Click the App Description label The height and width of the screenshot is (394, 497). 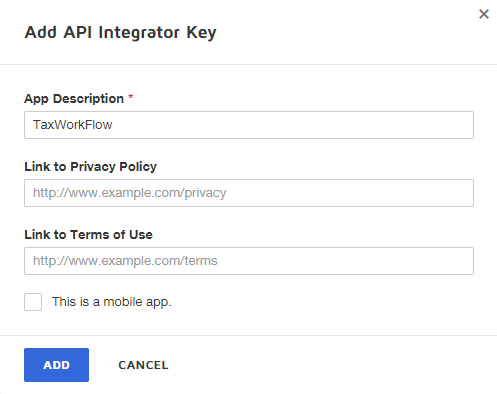click(x=74, y=99)
